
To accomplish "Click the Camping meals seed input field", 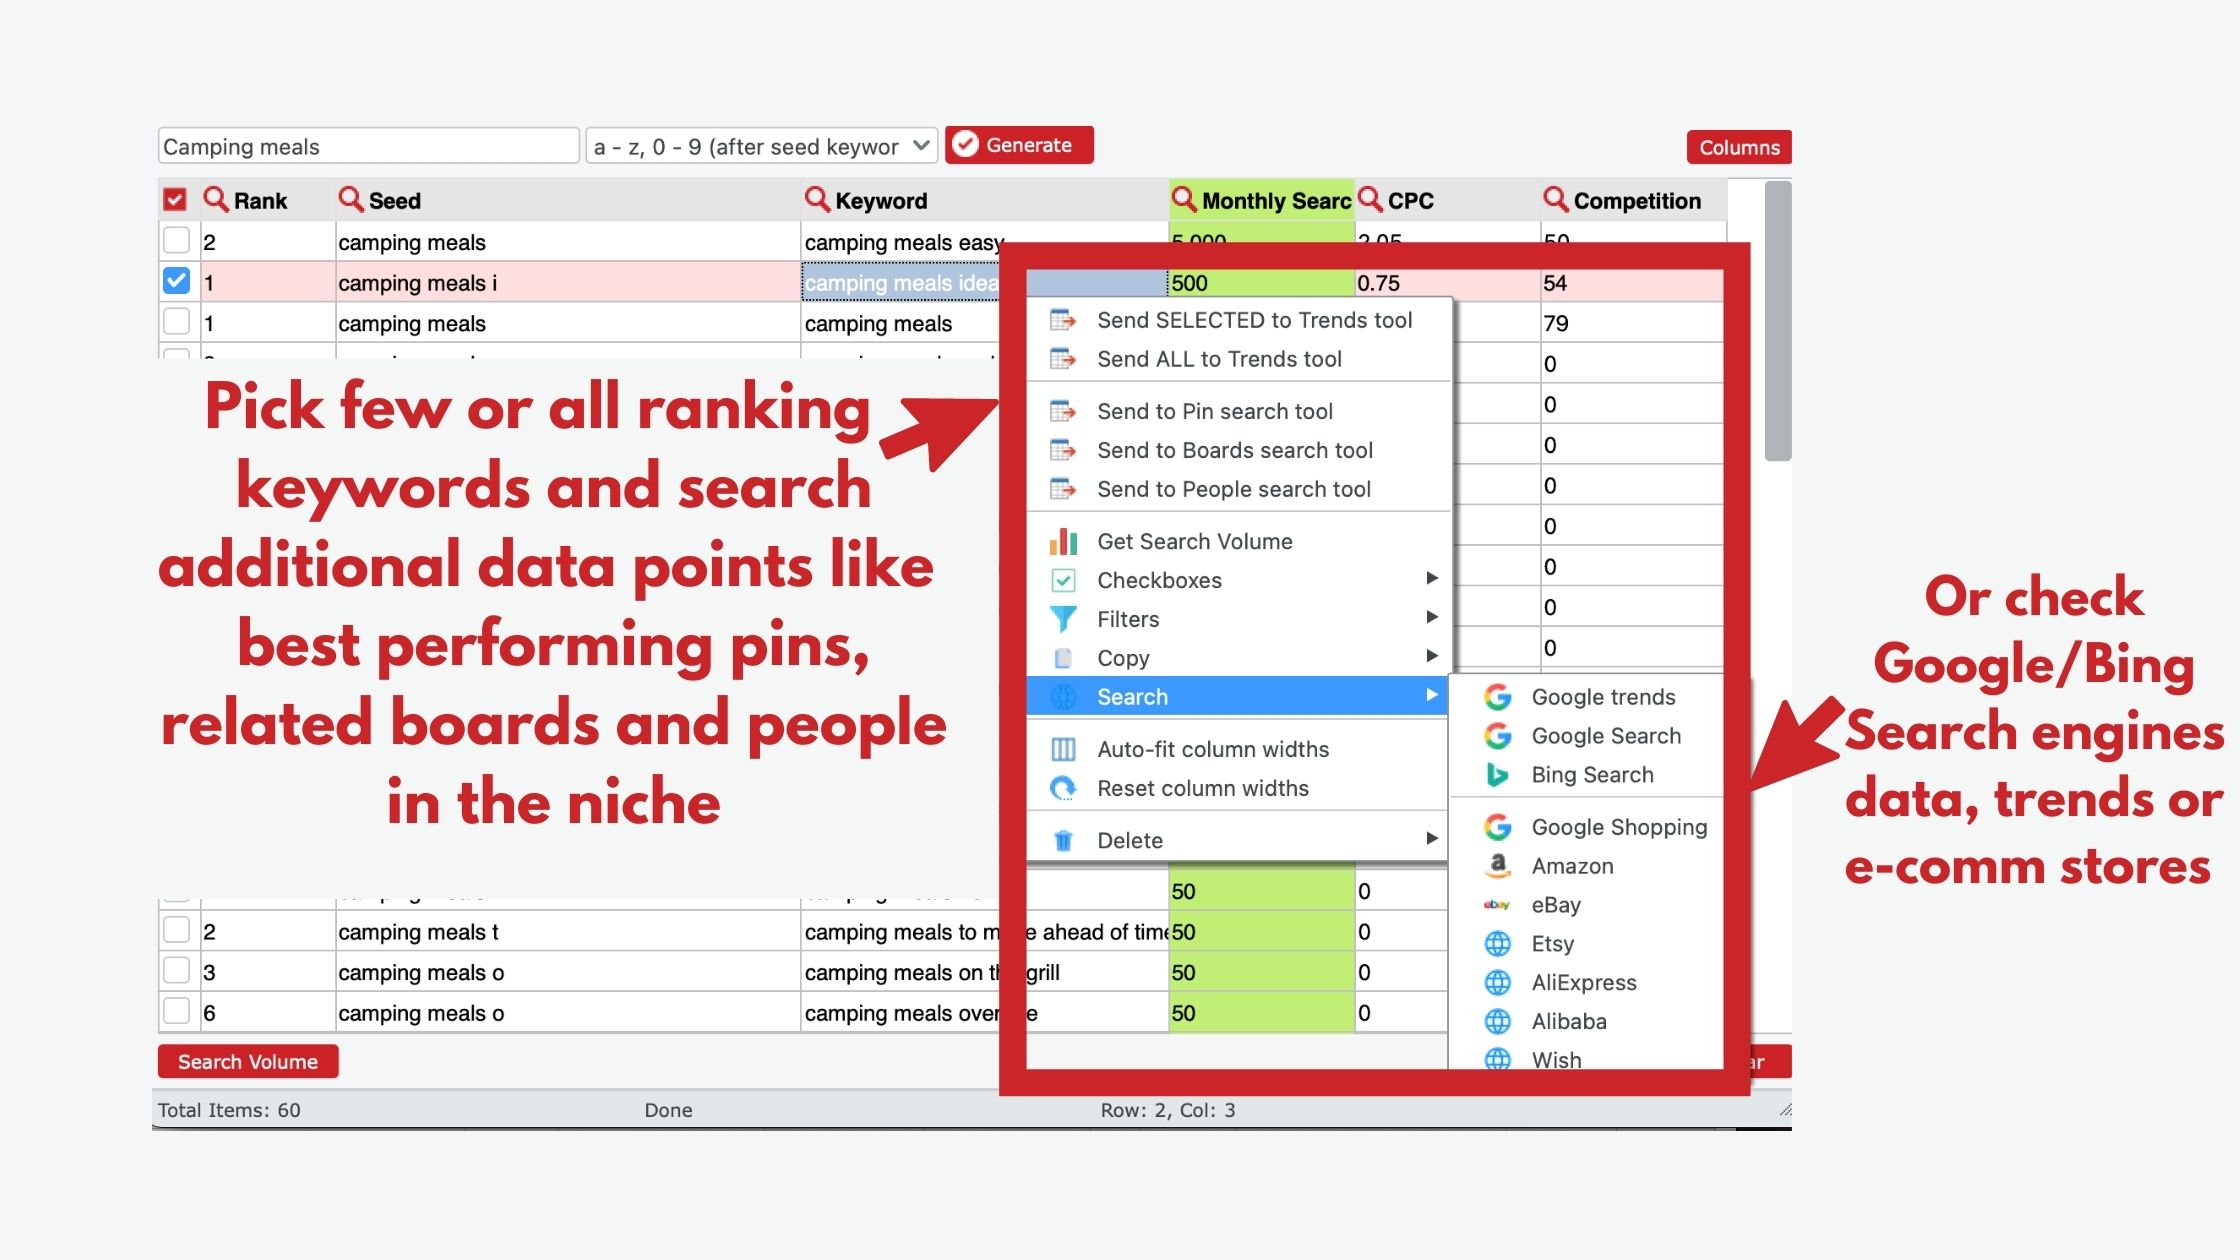I will pos(369,146).
